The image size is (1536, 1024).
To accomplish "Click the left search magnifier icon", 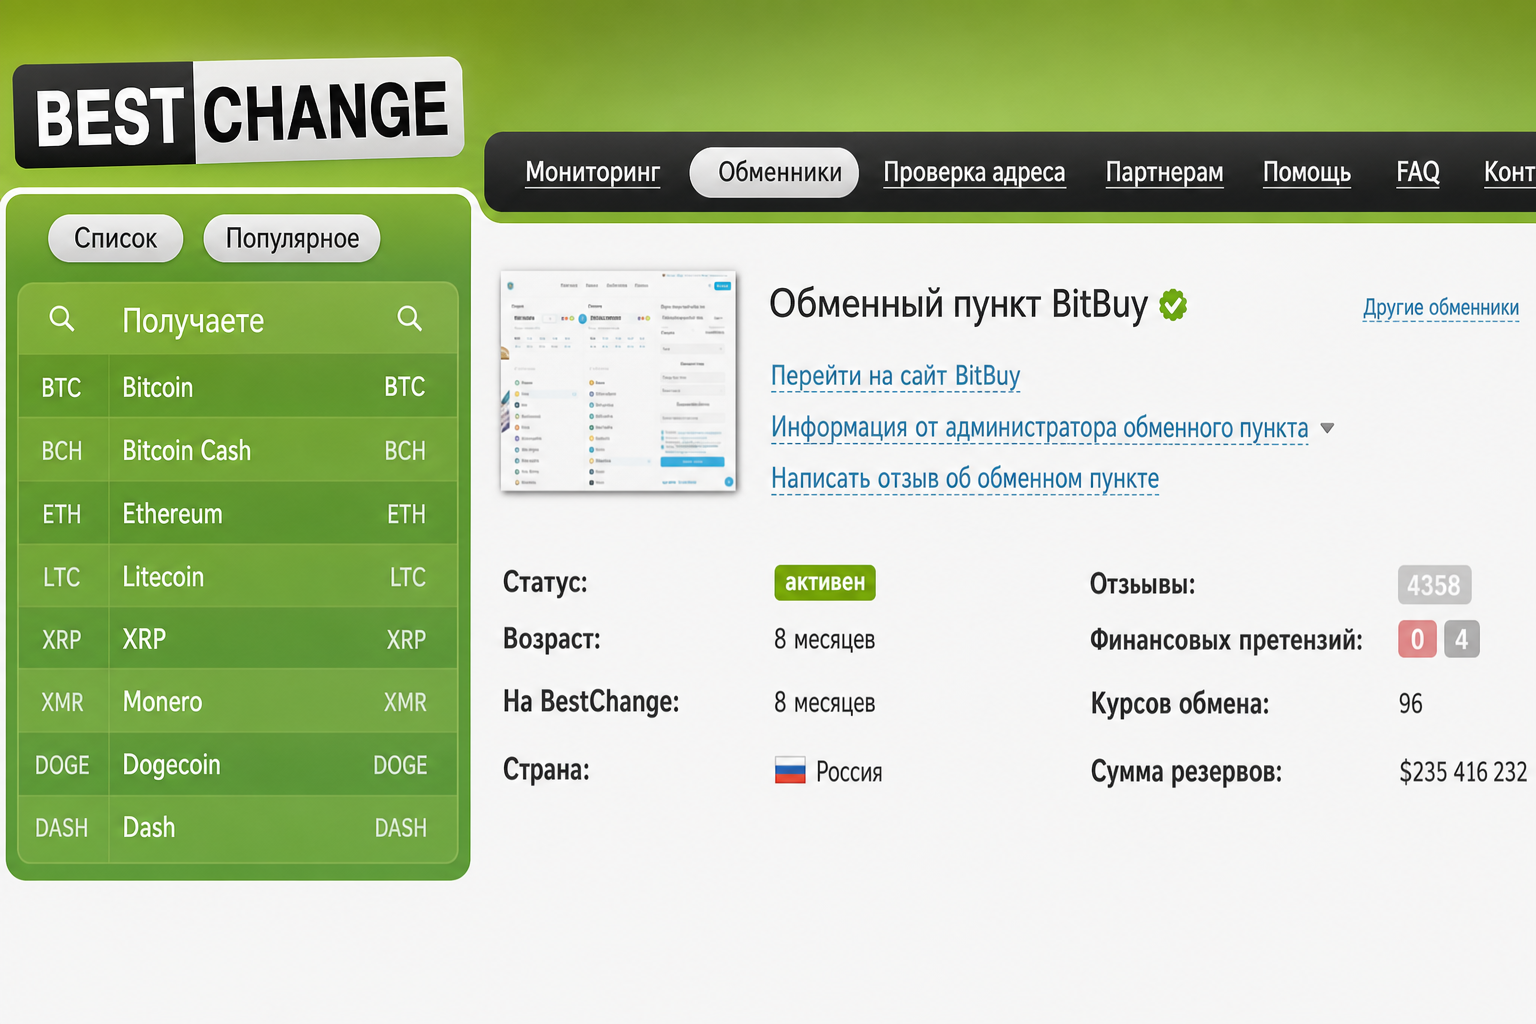I will [62, 319].
